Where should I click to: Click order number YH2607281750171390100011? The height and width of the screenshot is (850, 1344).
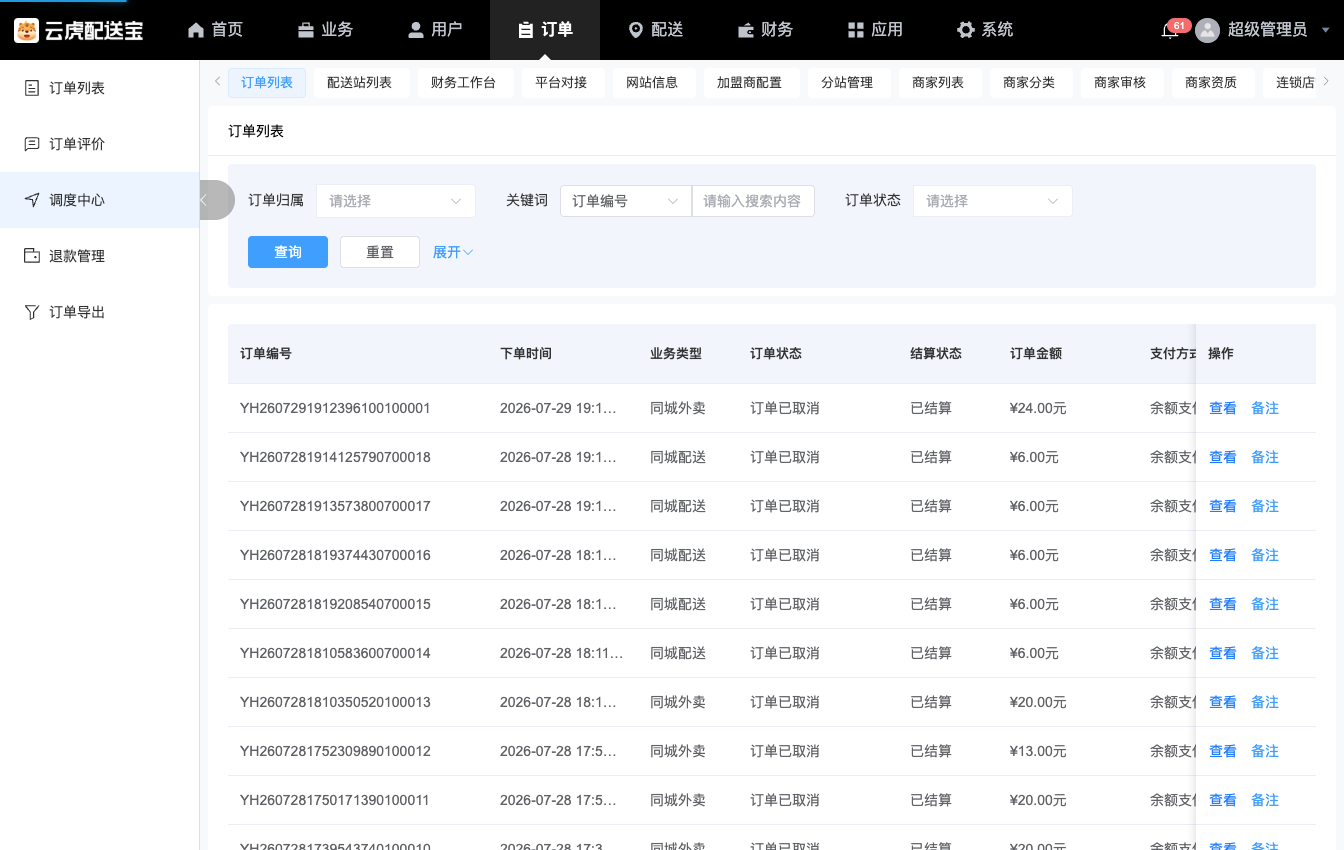(335, 800)
